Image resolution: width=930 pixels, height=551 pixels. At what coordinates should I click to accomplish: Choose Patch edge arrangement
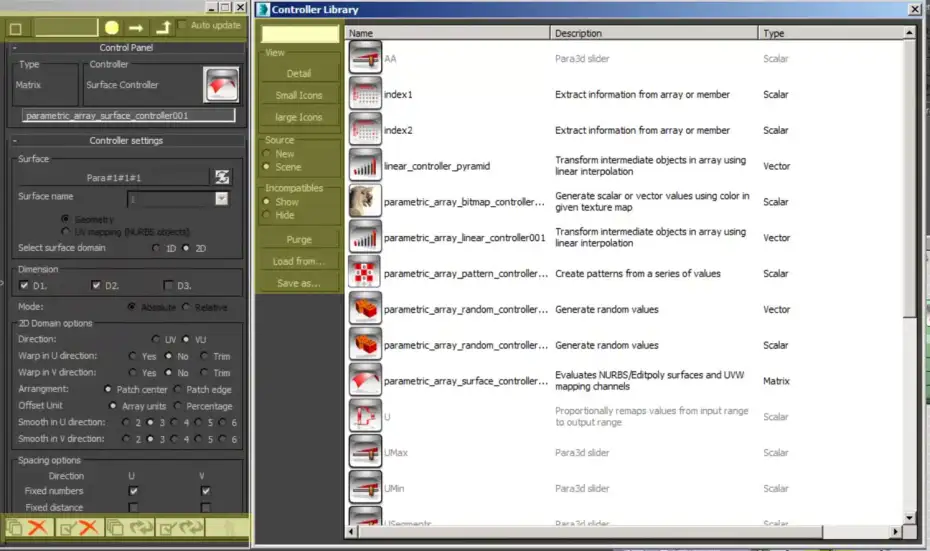(178, 389)
